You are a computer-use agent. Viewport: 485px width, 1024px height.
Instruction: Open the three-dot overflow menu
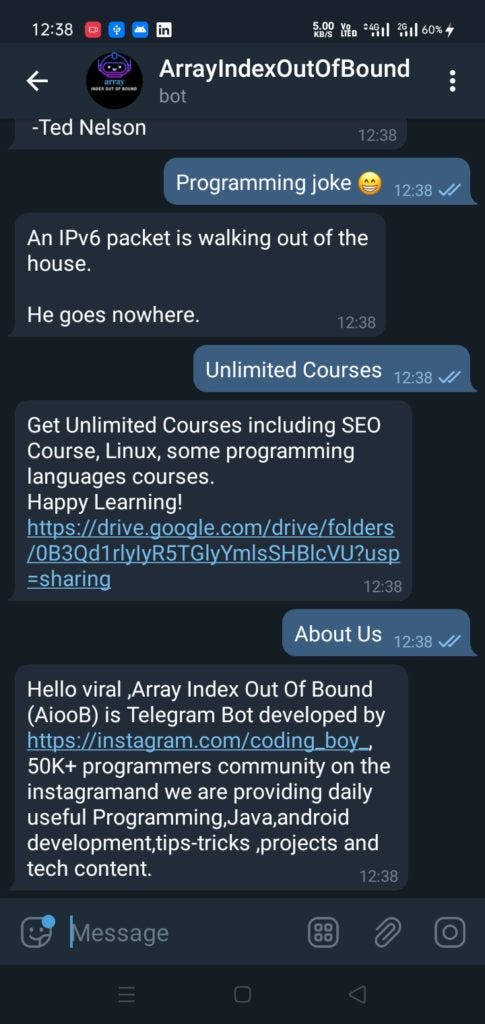pyautogui.click(x=452, y=81)
